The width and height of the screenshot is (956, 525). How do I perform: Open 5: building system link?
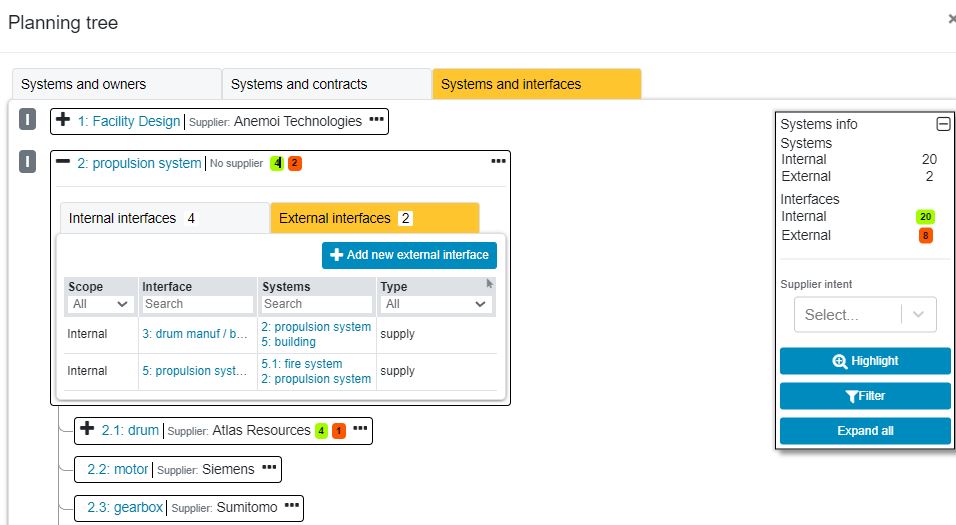[288, 342]
